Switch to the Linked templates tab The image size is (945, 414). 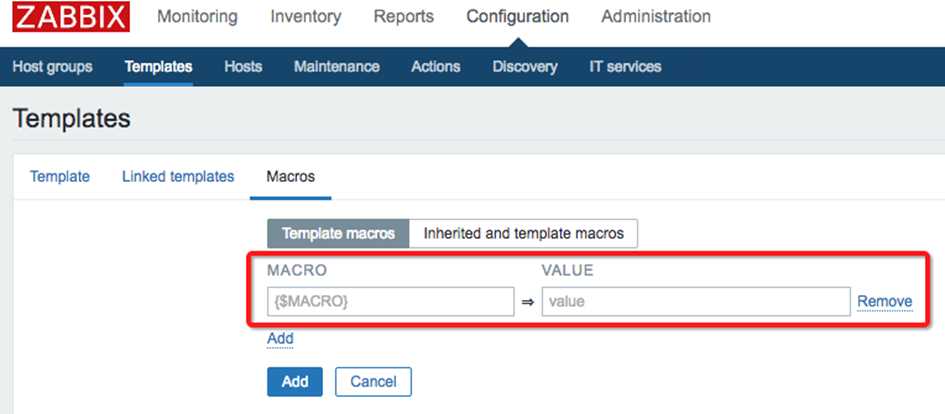click(x=178, y=177)
